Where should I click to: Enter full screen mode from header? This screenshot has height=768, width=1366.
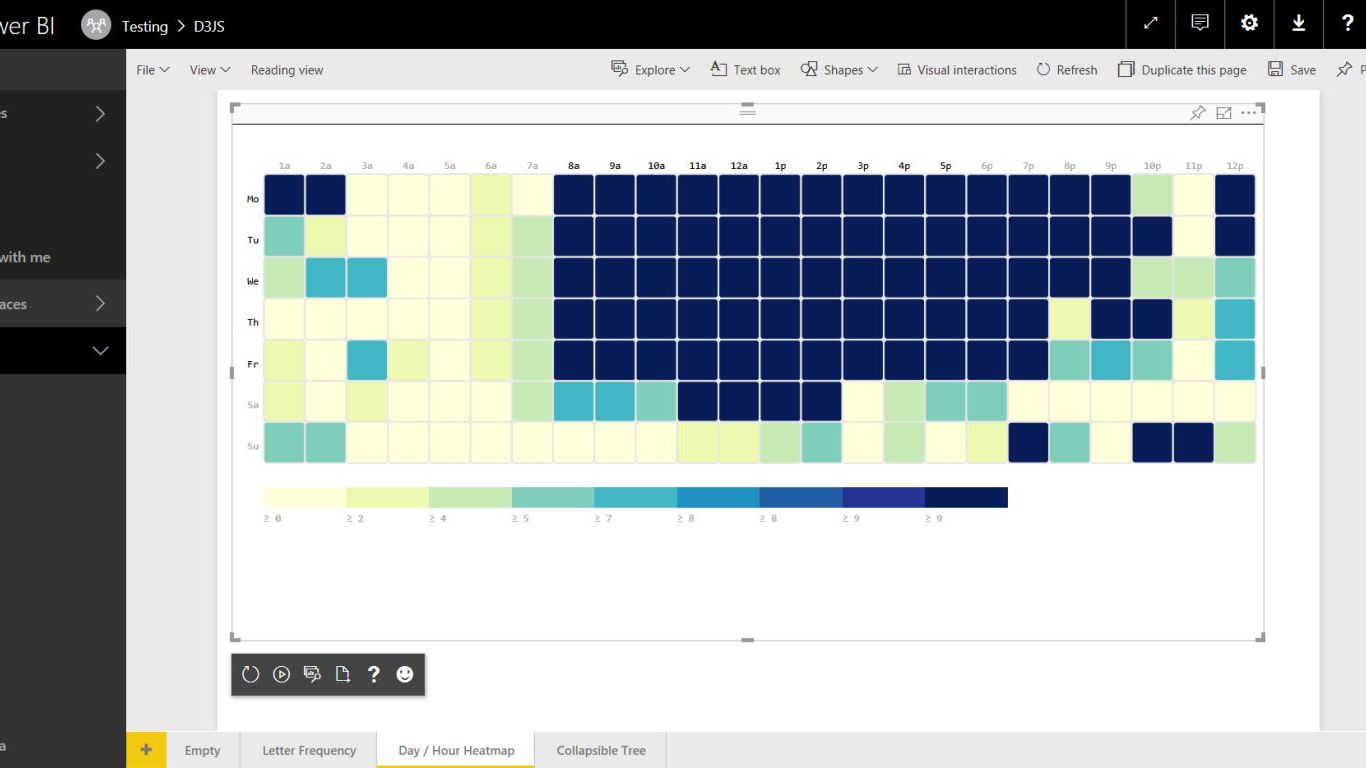pyautogui.click(x=1151, y=23)
